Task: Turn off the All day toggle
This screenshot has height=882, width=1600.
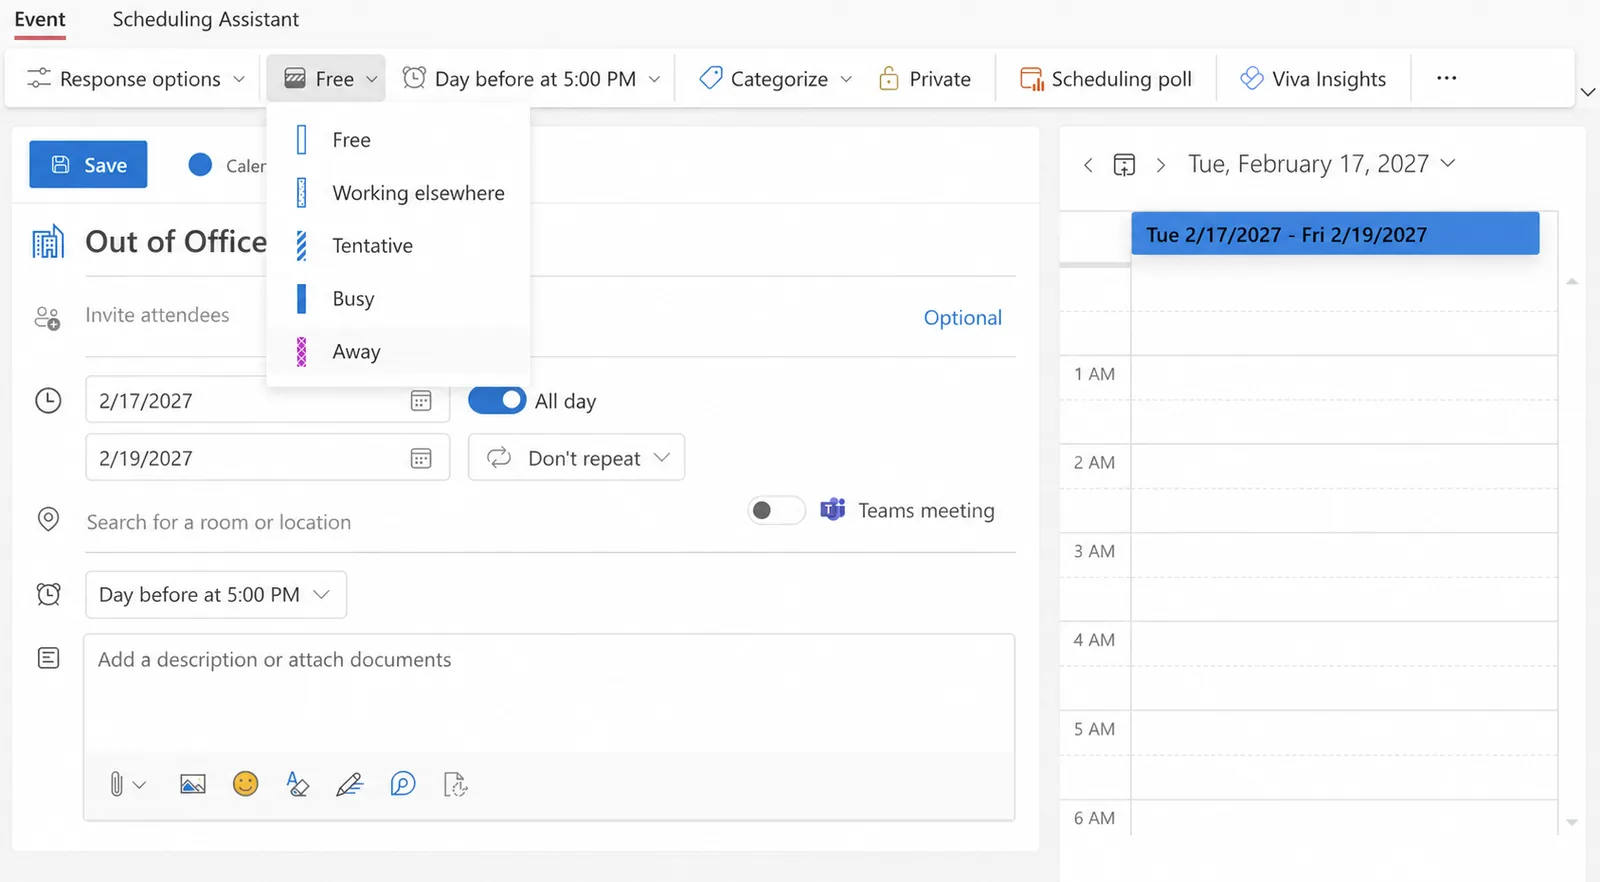Action: tap(497, 400)
